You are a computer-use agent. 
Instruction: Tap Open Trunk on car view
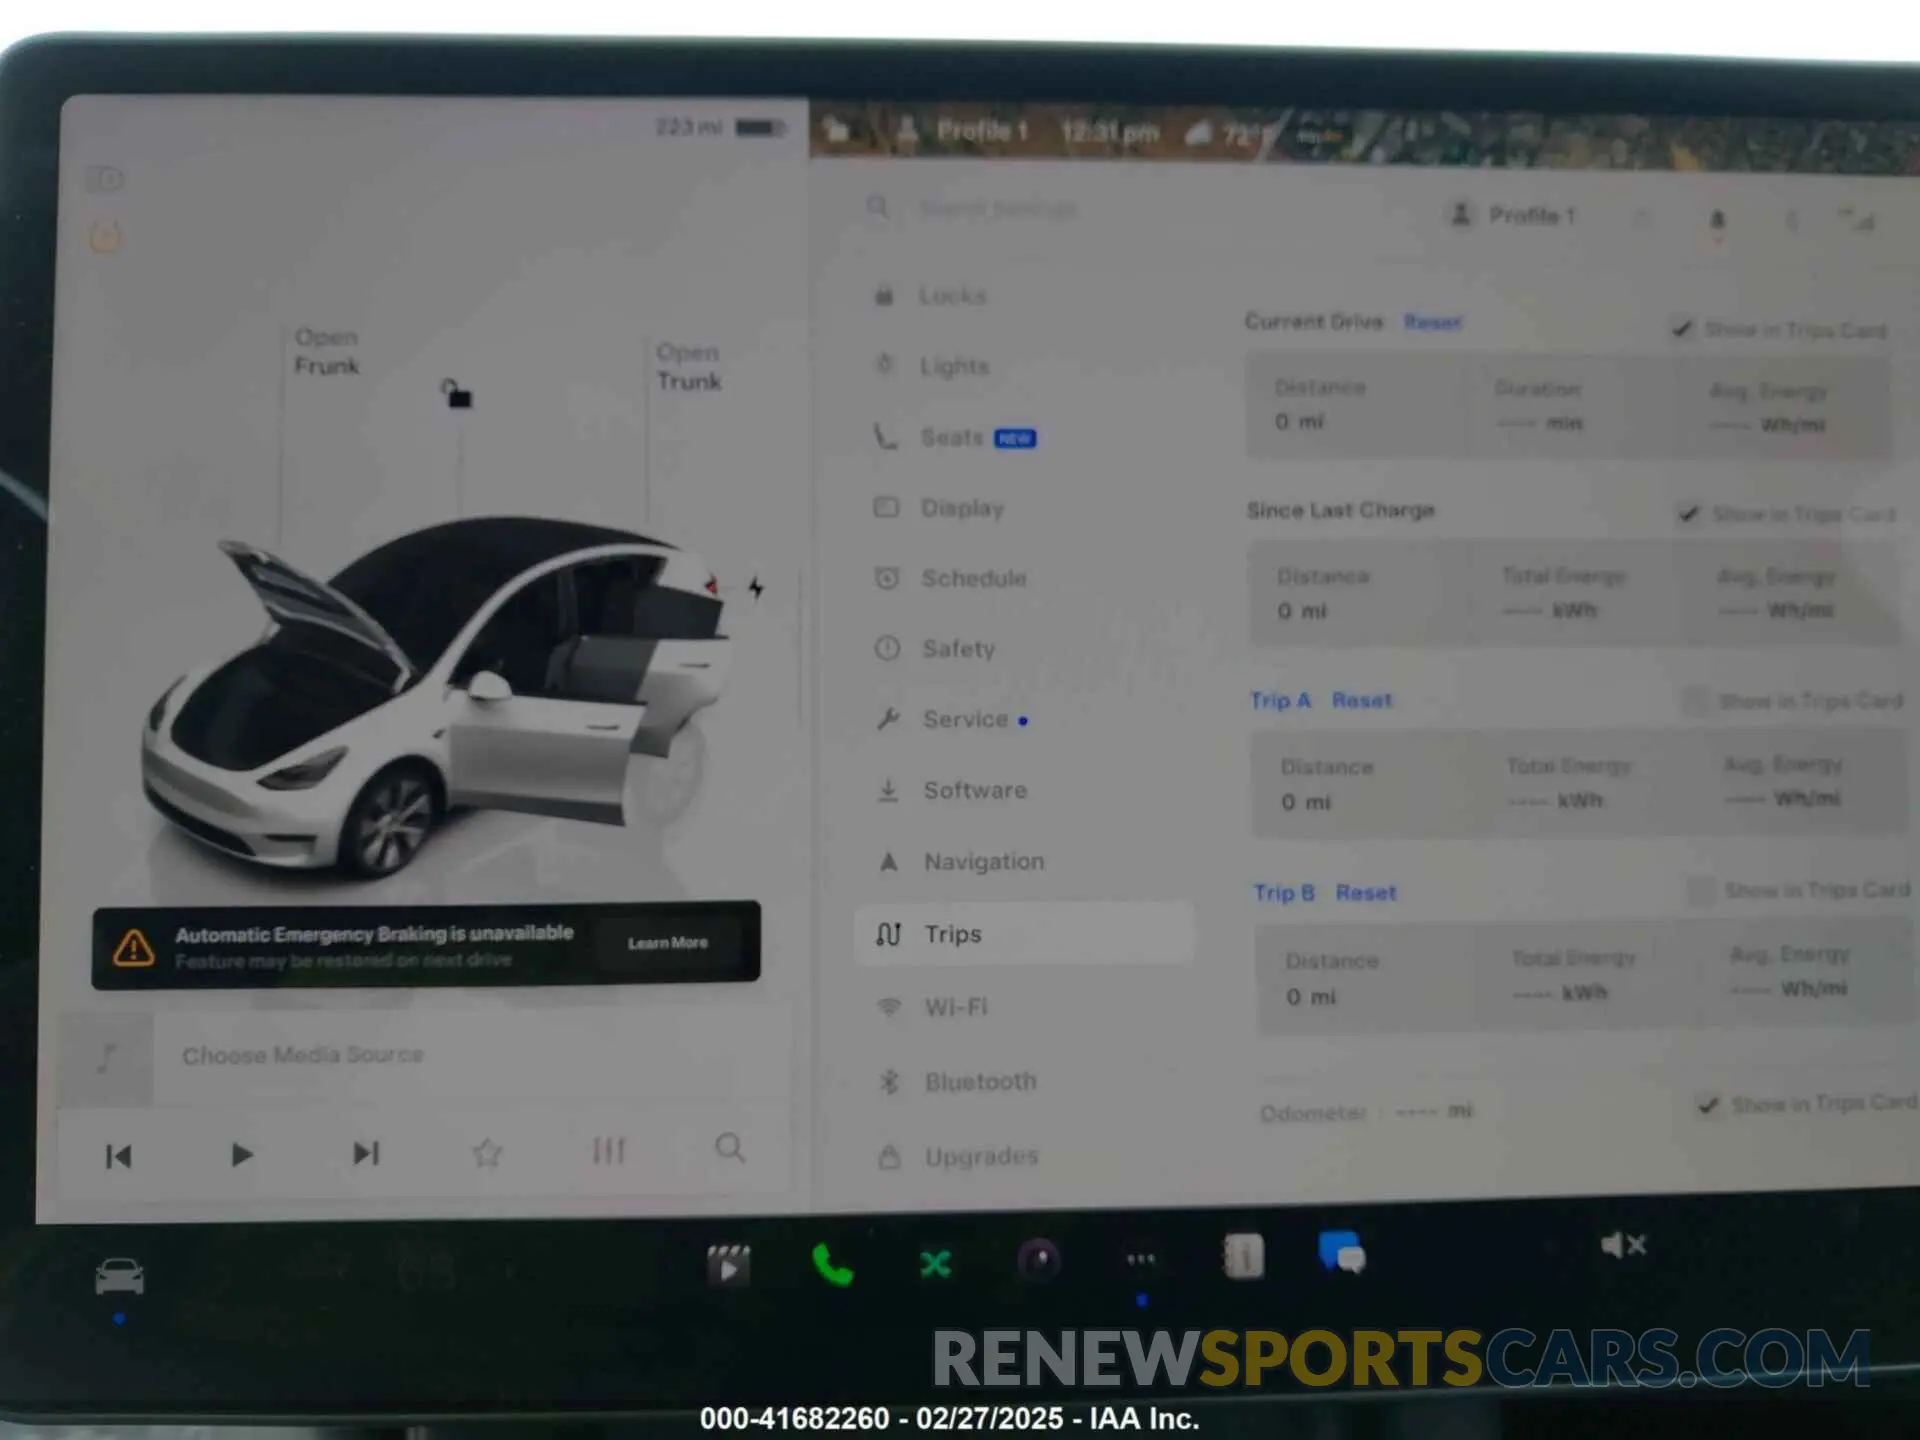(688, 366)
